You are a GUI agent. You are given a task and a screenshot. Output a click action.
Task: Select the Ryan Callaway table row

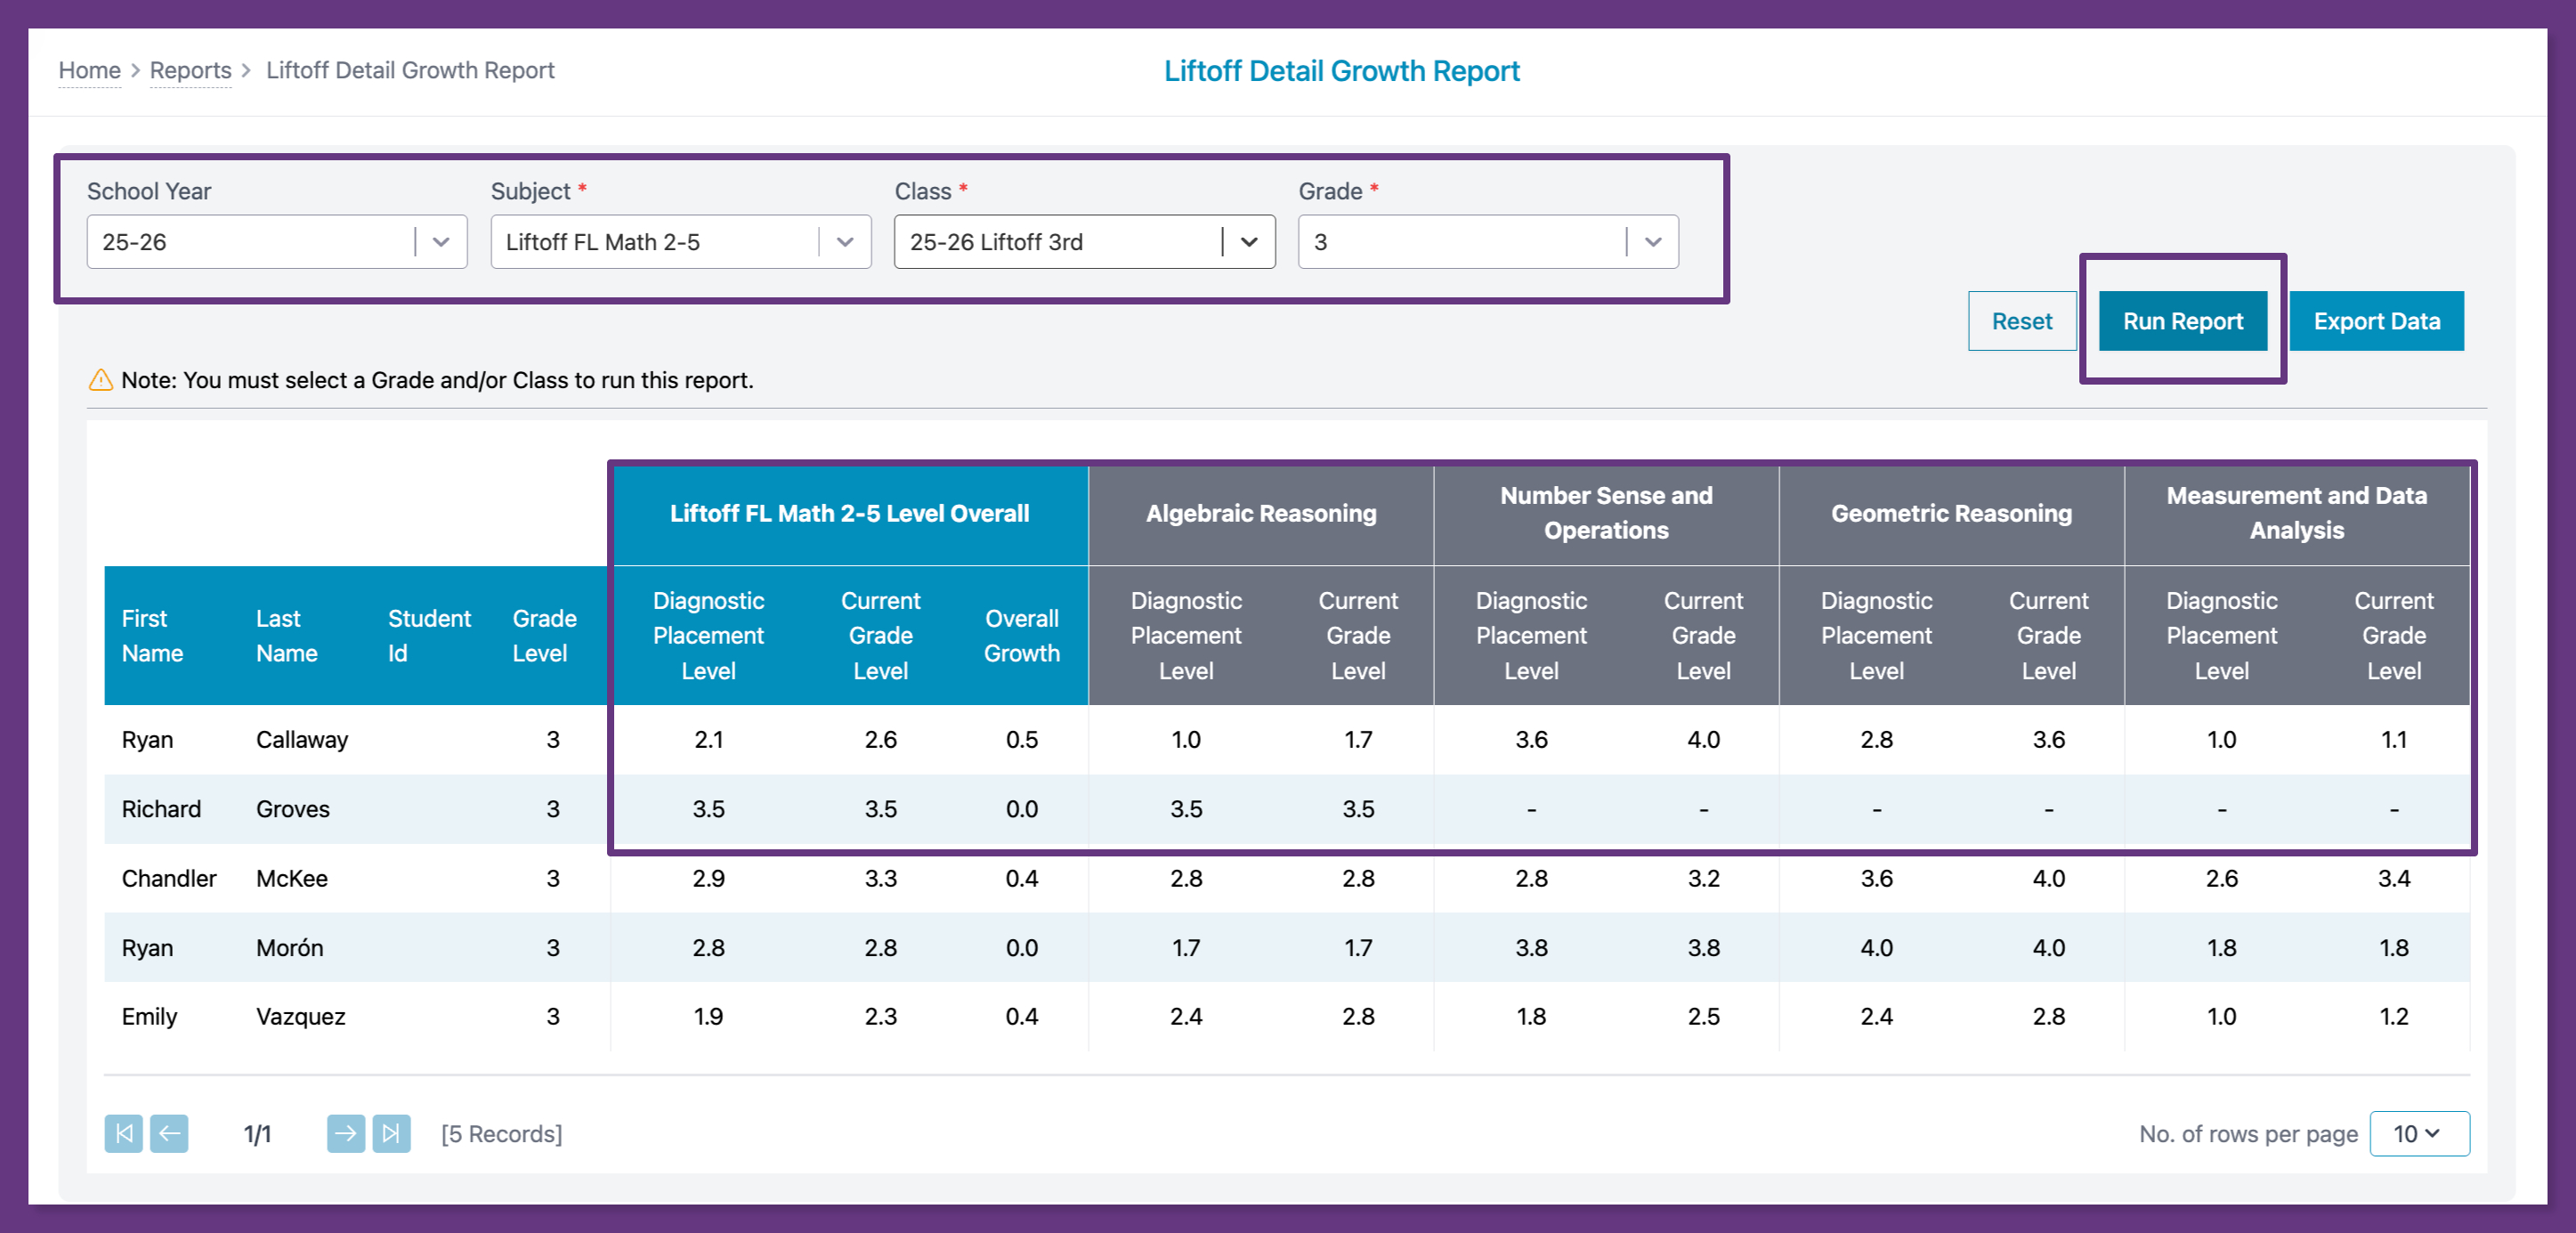pos(302,739)
